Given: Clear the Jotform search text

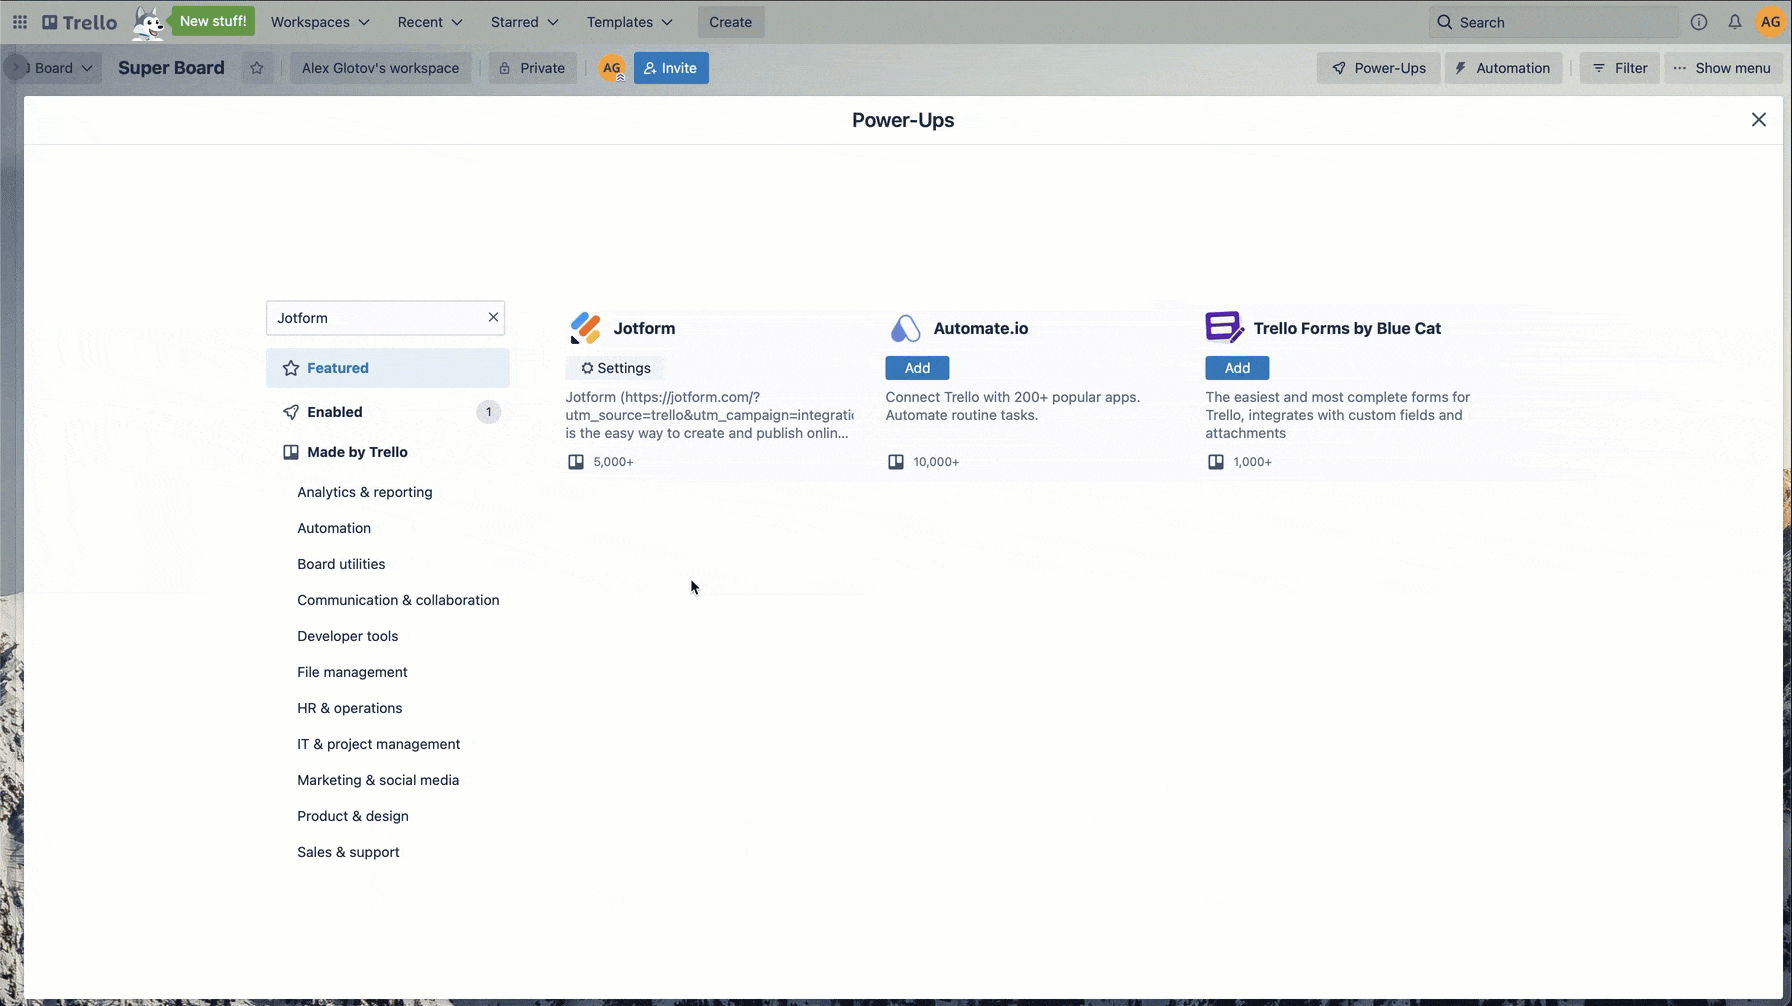Looking at the screenshot, I should (x=493, y=317).
